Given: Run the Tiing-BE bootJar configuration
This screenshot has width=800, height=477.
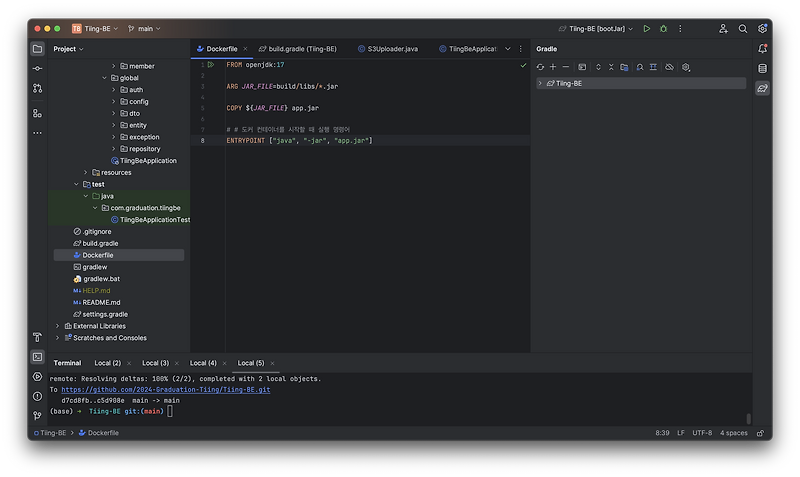Looking at the screenshot, I should (x=647, y=29).
